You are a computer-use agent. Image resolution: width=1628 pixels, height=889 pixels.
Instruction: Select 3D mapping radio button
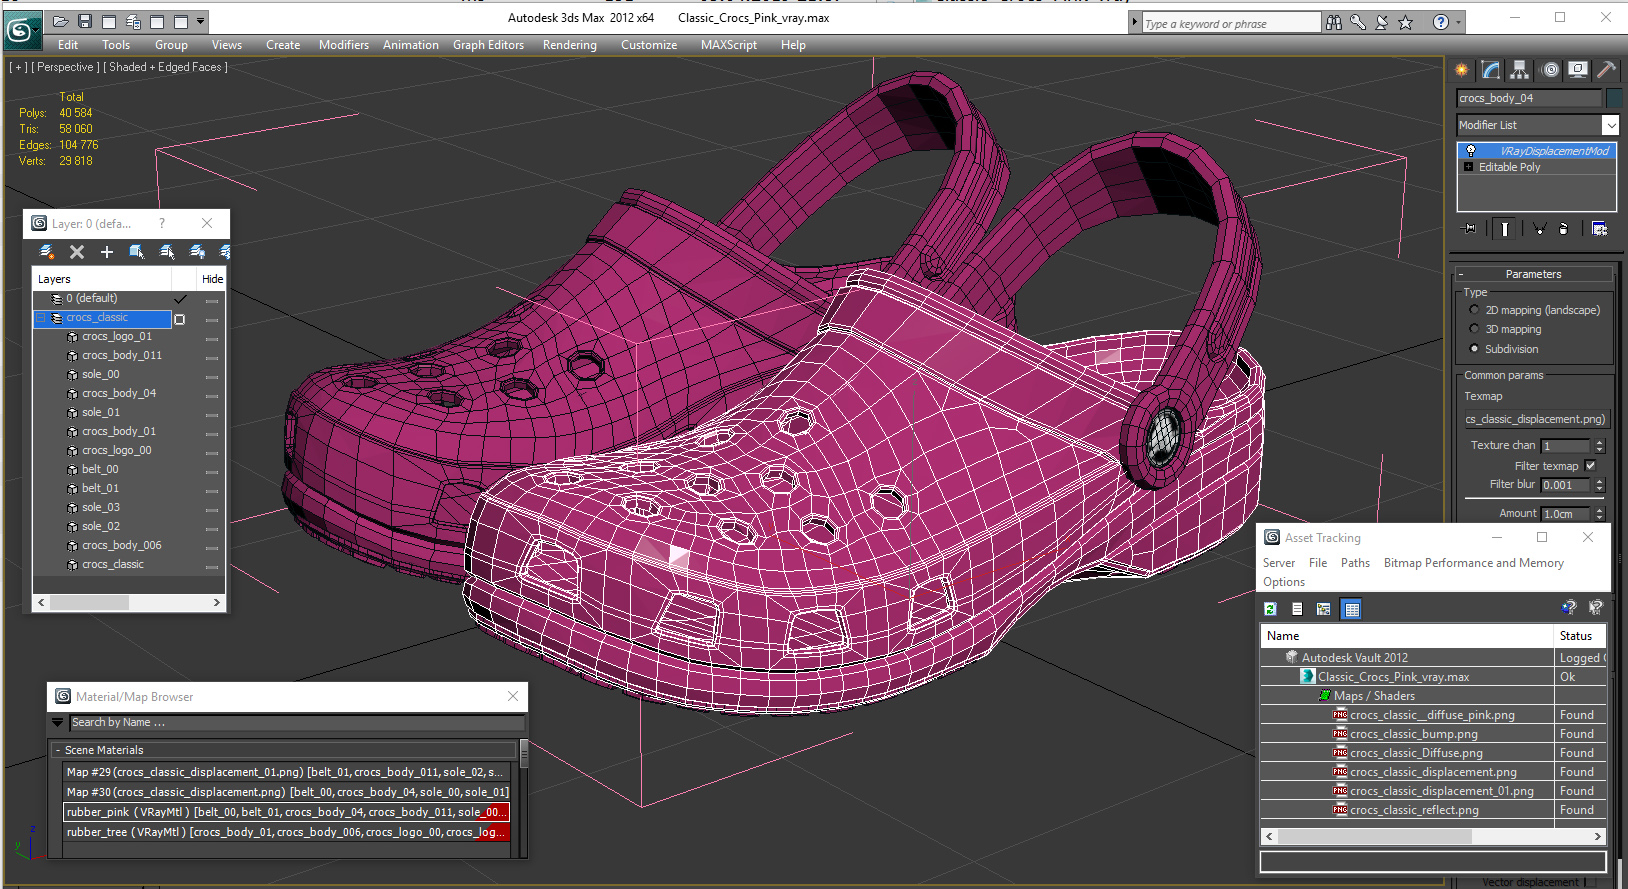coord(1474,329)
